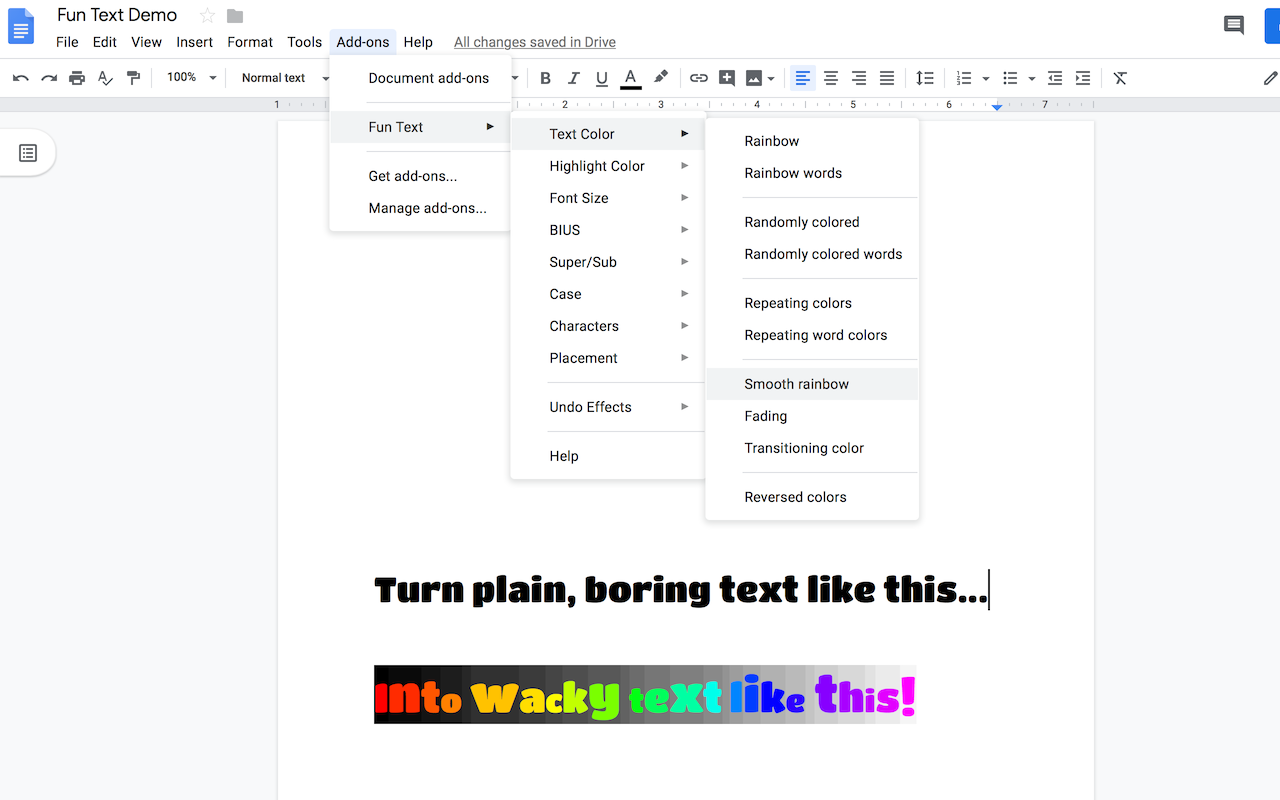Click the decrease indent icon
1280x800 pixels.
tap(1054, 78)
